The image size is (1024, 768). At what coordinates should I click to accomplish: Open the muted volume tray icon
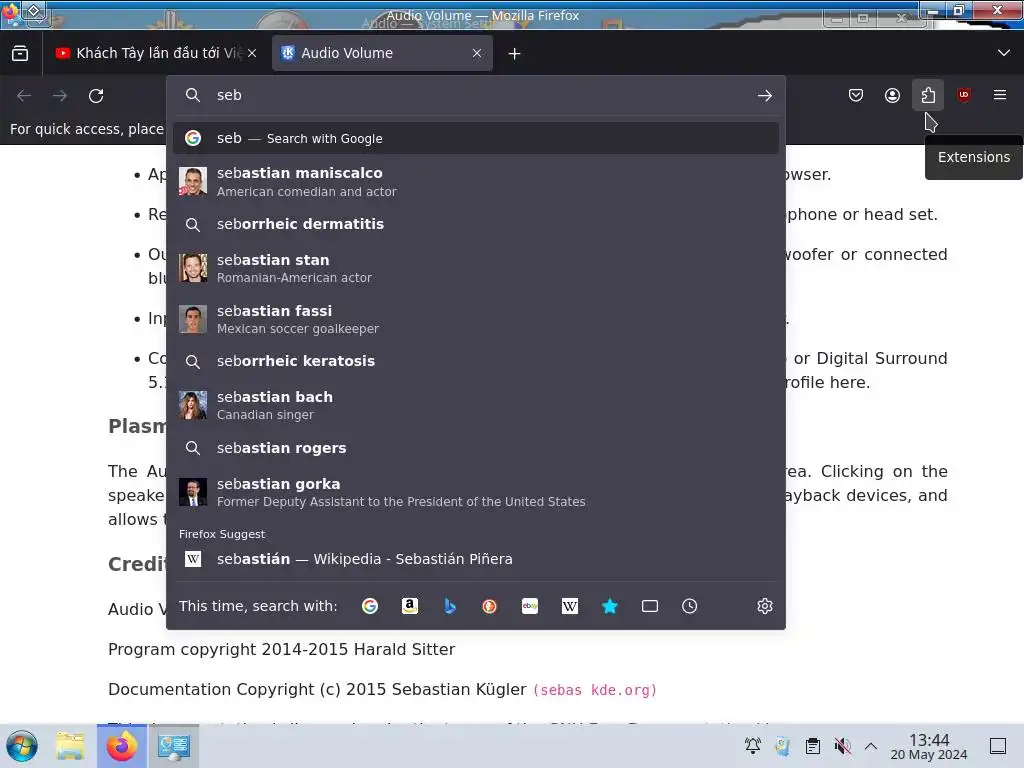842,746
